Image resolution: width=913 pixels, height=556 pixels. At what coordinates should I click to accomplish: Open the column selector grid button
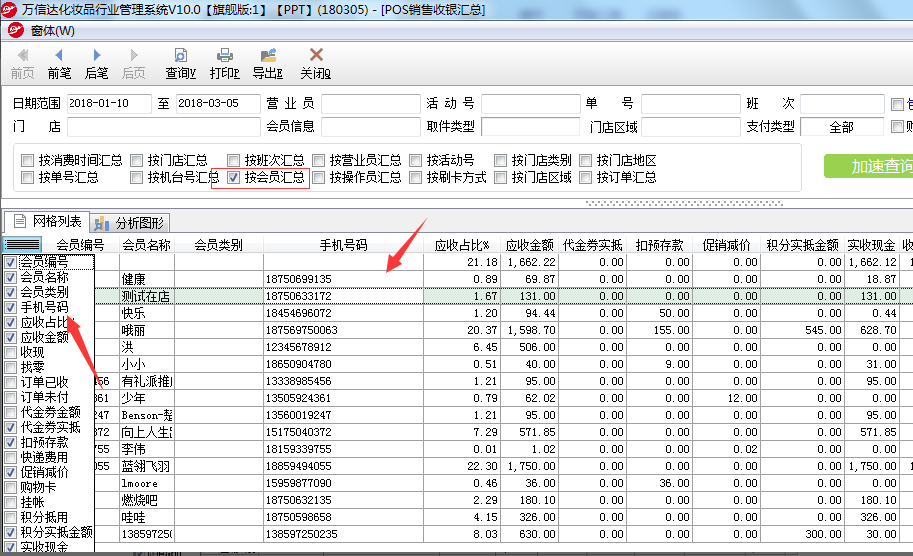tap(23, 245)
